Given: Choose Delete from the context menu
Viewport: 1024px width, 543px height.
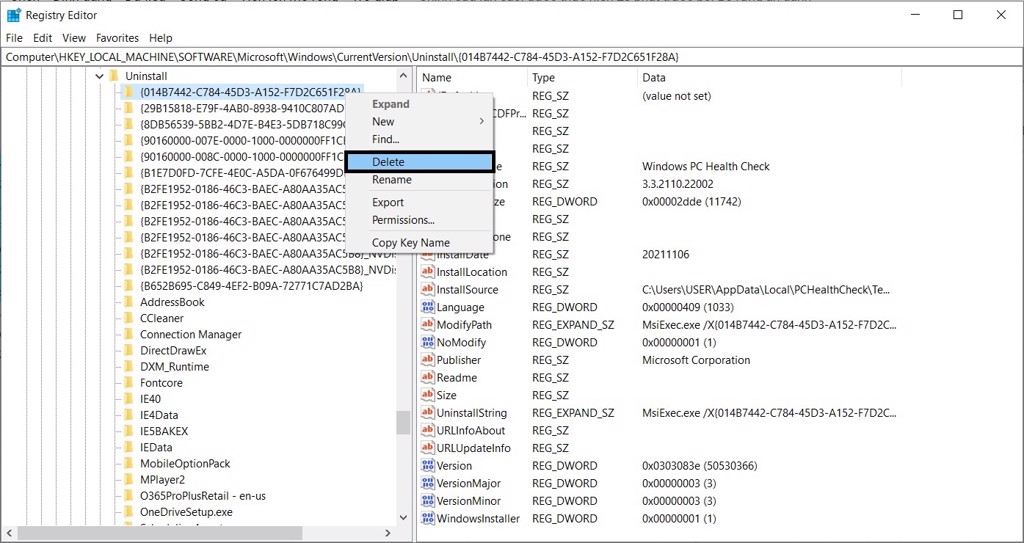Looking at the screenshot, I should pos(419,162).
